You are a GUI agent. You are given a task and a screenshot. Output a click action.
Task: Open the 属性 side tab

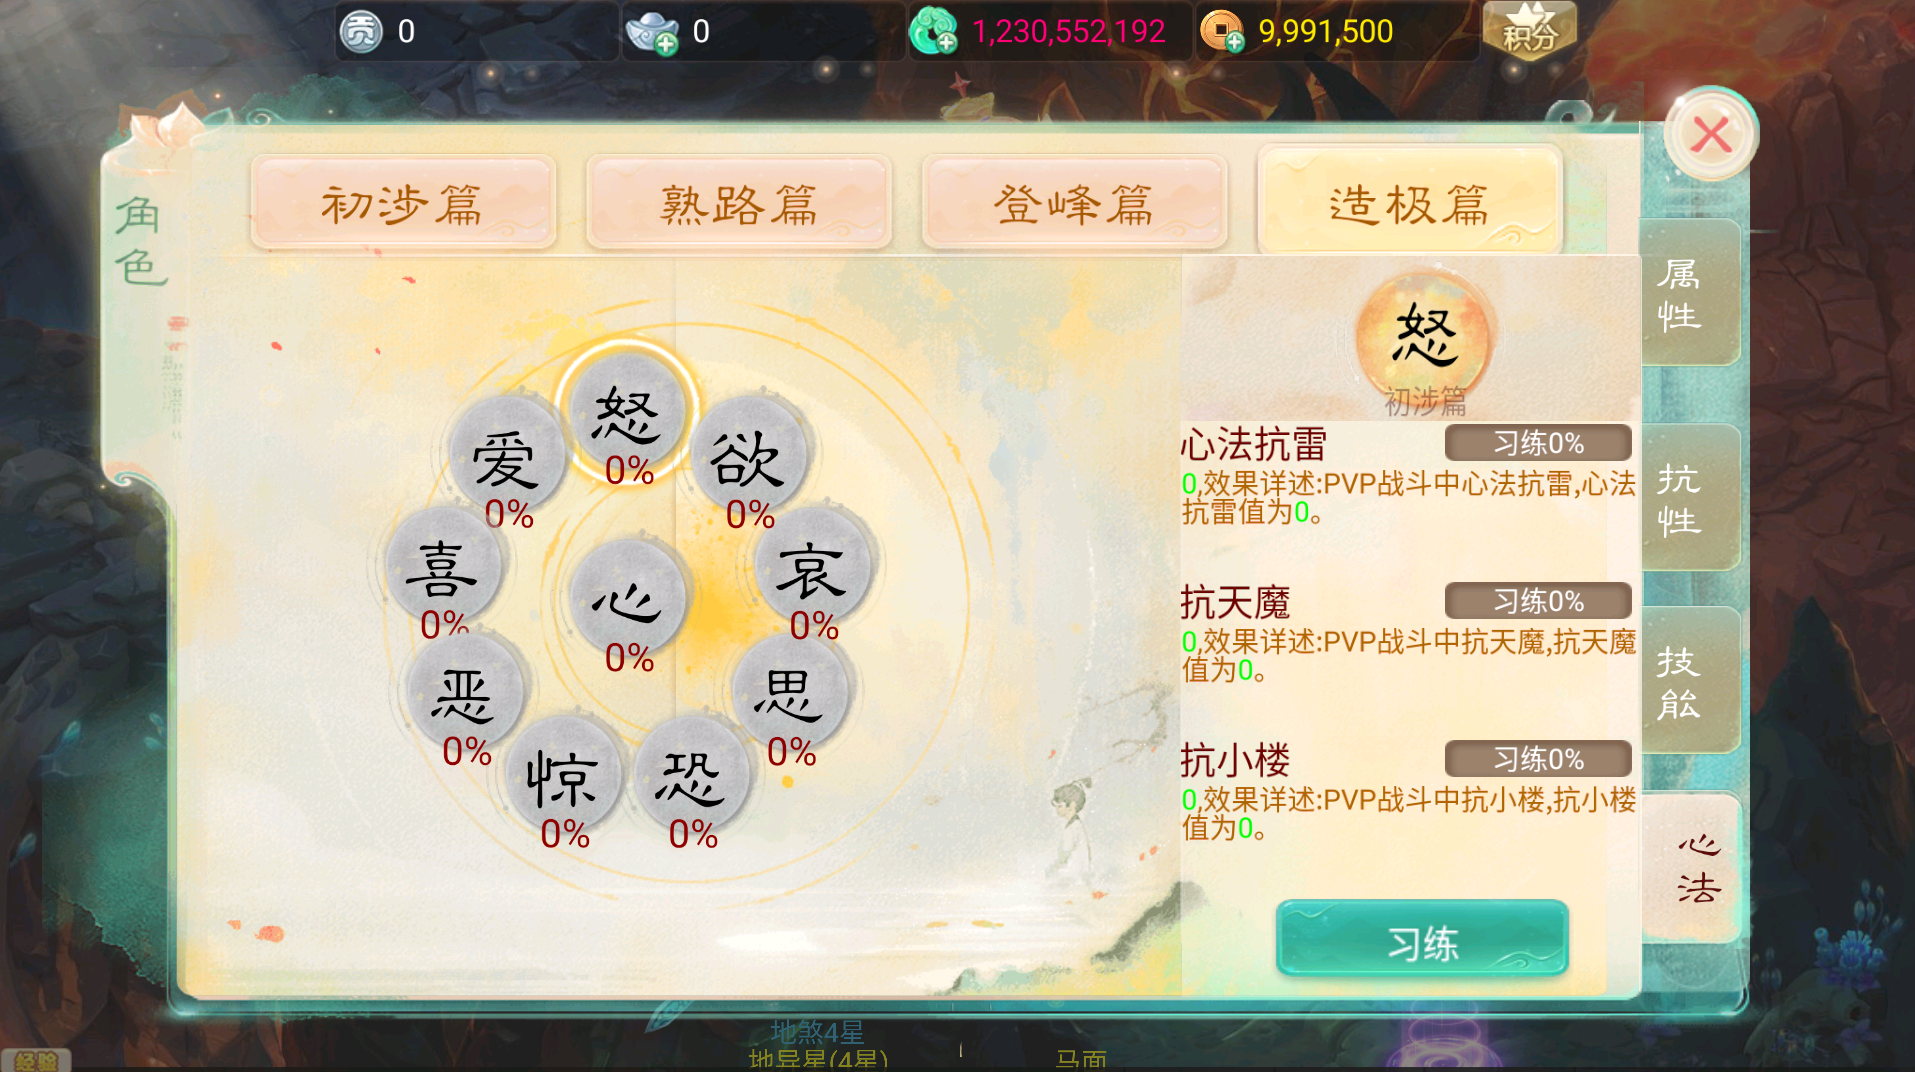coord(1688,294)
